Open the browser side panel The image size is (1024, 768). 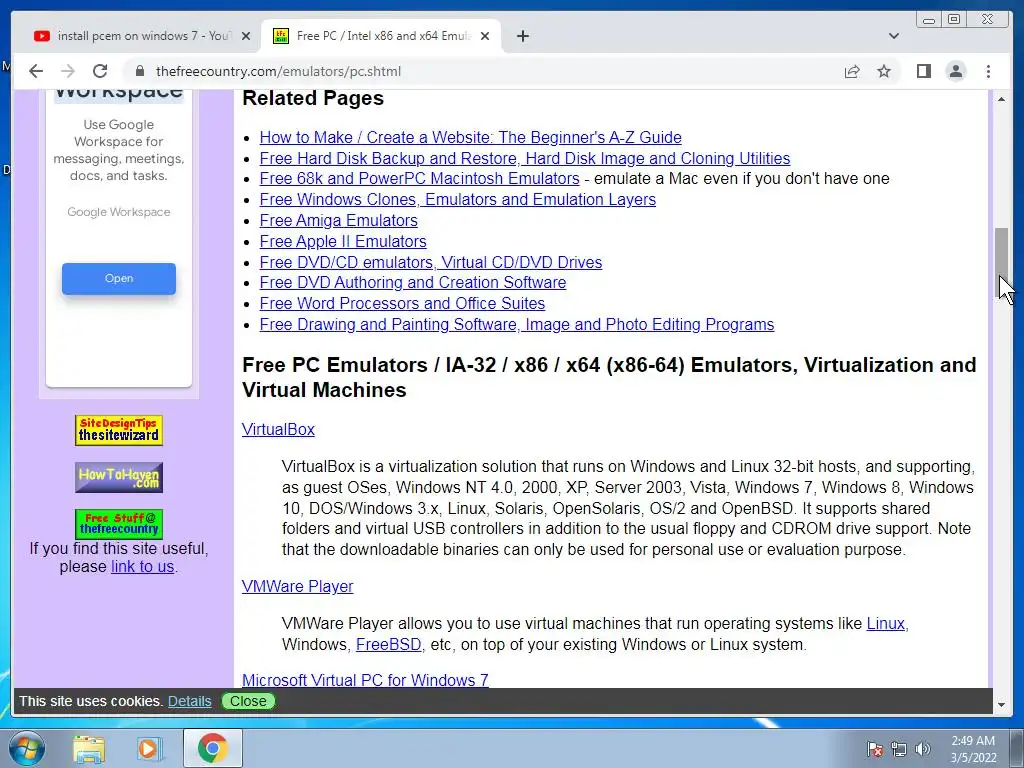pyautogui.click(x=923, y=71)
